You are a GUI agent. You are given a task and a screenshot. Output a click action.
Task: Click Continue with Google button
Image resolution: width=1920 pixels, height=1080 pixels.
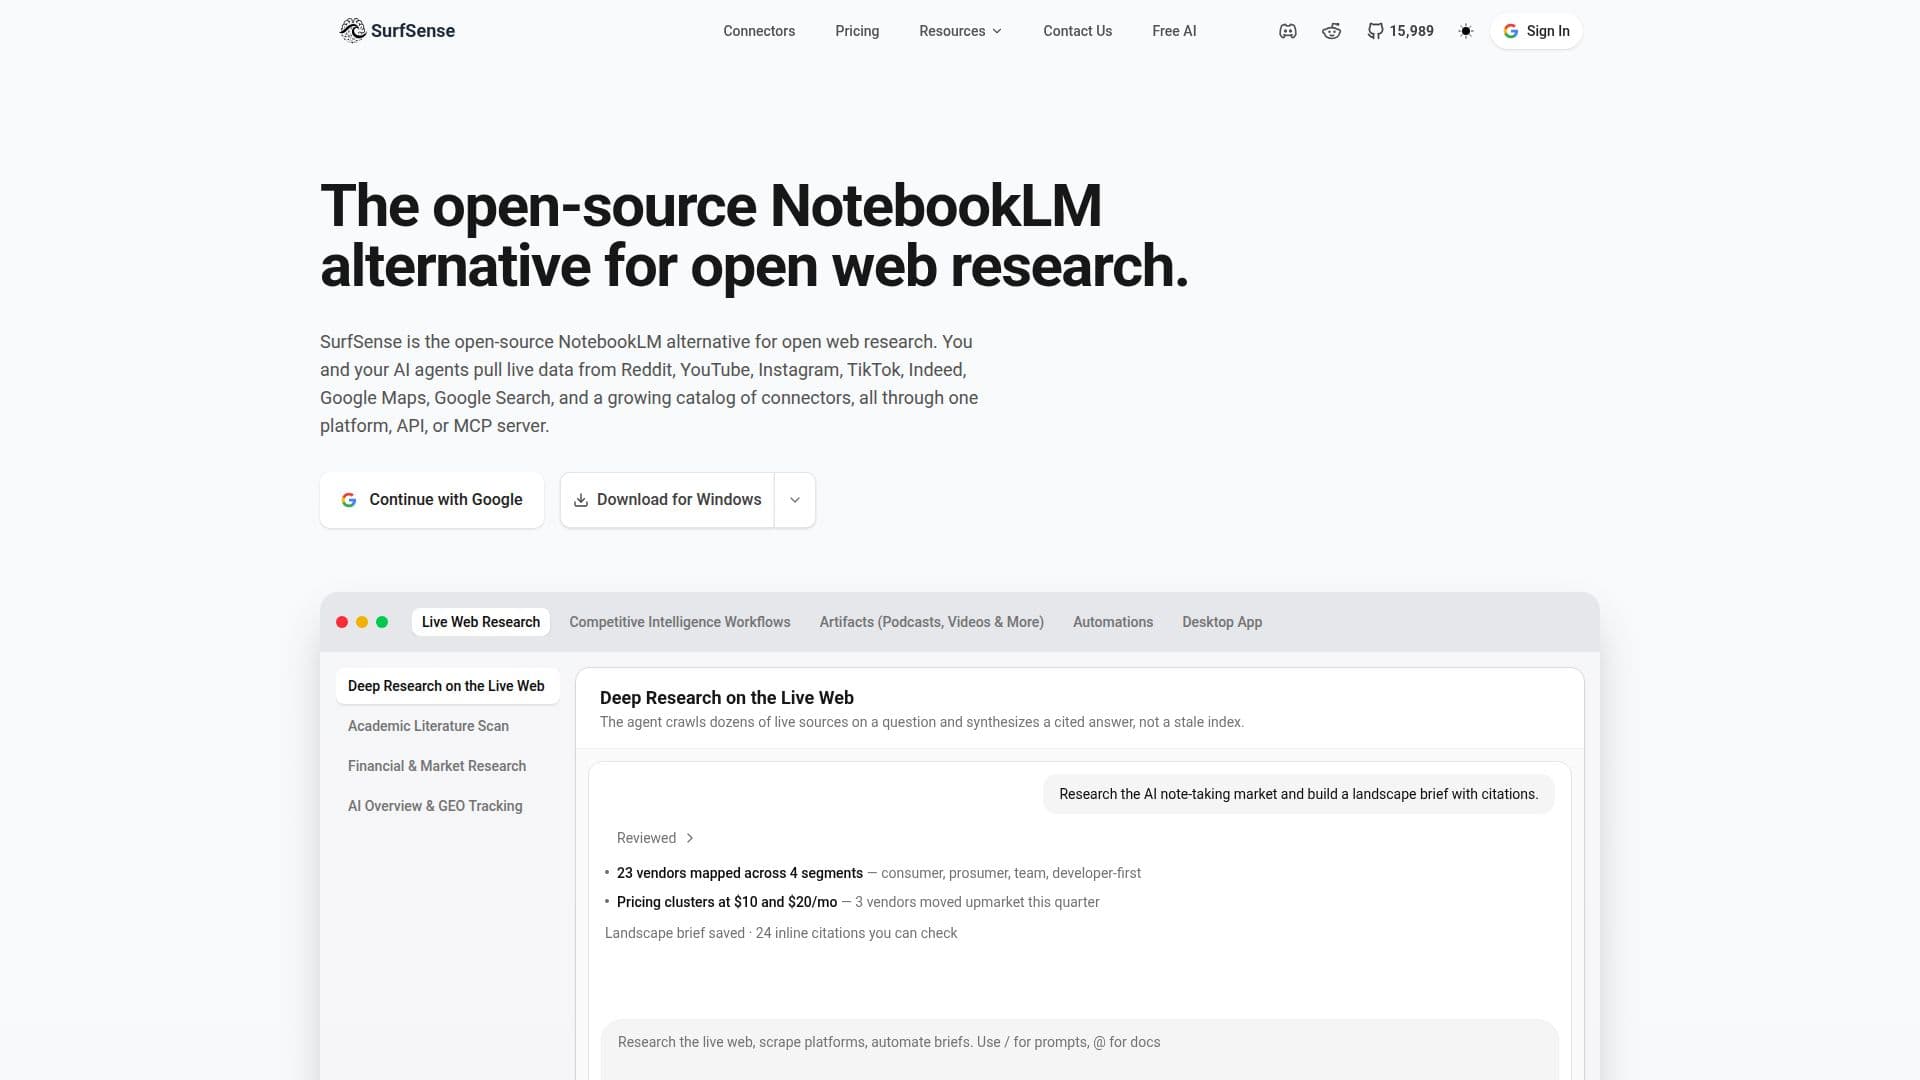point(432,500)
